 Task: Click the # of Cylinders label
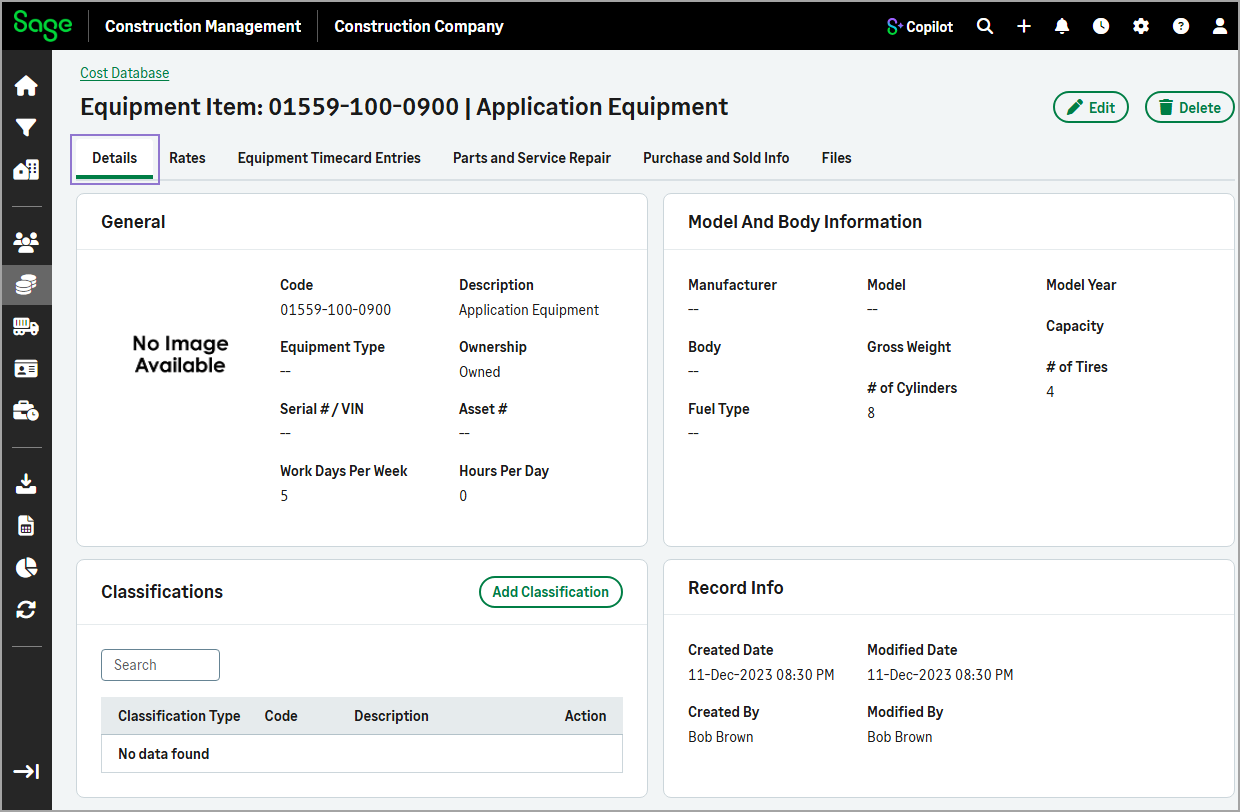[912, 388]
